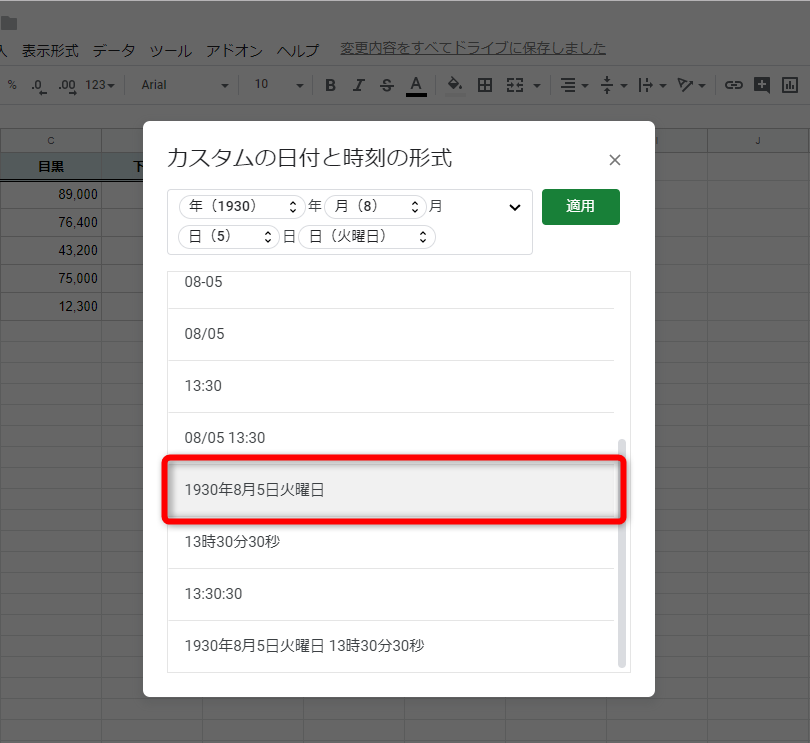
Task: Open 日 (5) format token
Action: [229, 237]
